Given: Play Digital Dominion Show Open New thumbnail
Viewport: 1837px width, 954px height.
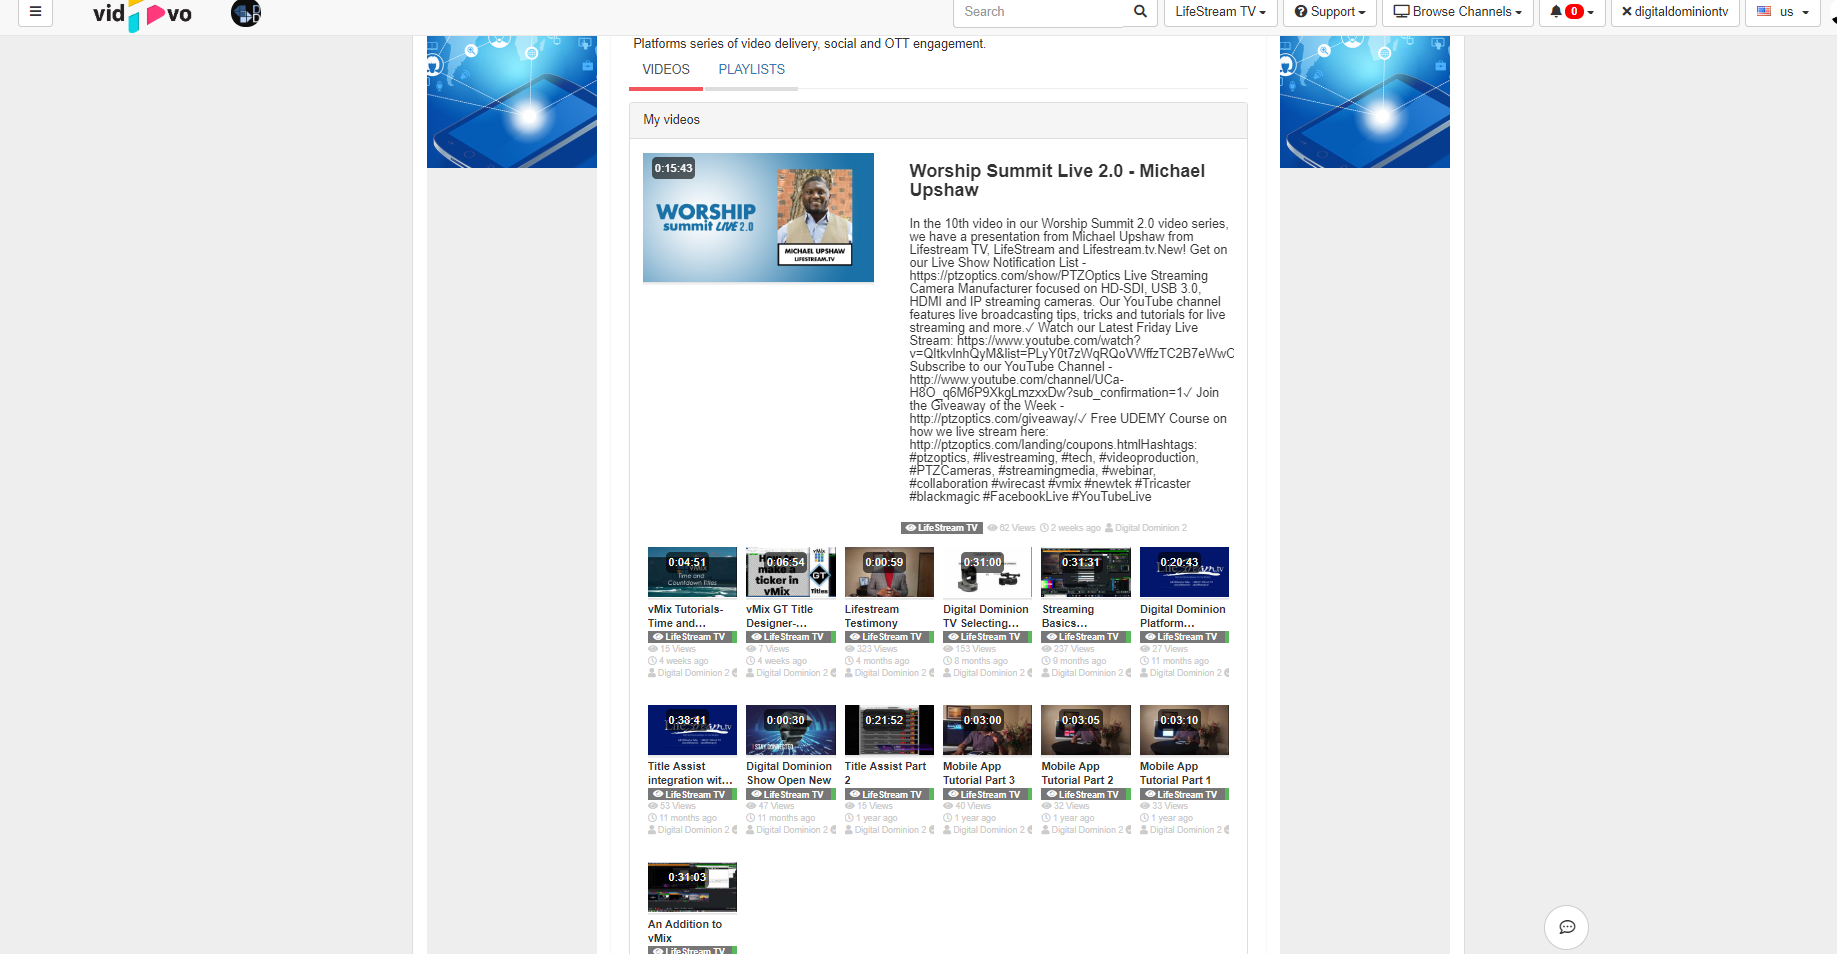Looking at the screenshot, I should click(790, 730).
